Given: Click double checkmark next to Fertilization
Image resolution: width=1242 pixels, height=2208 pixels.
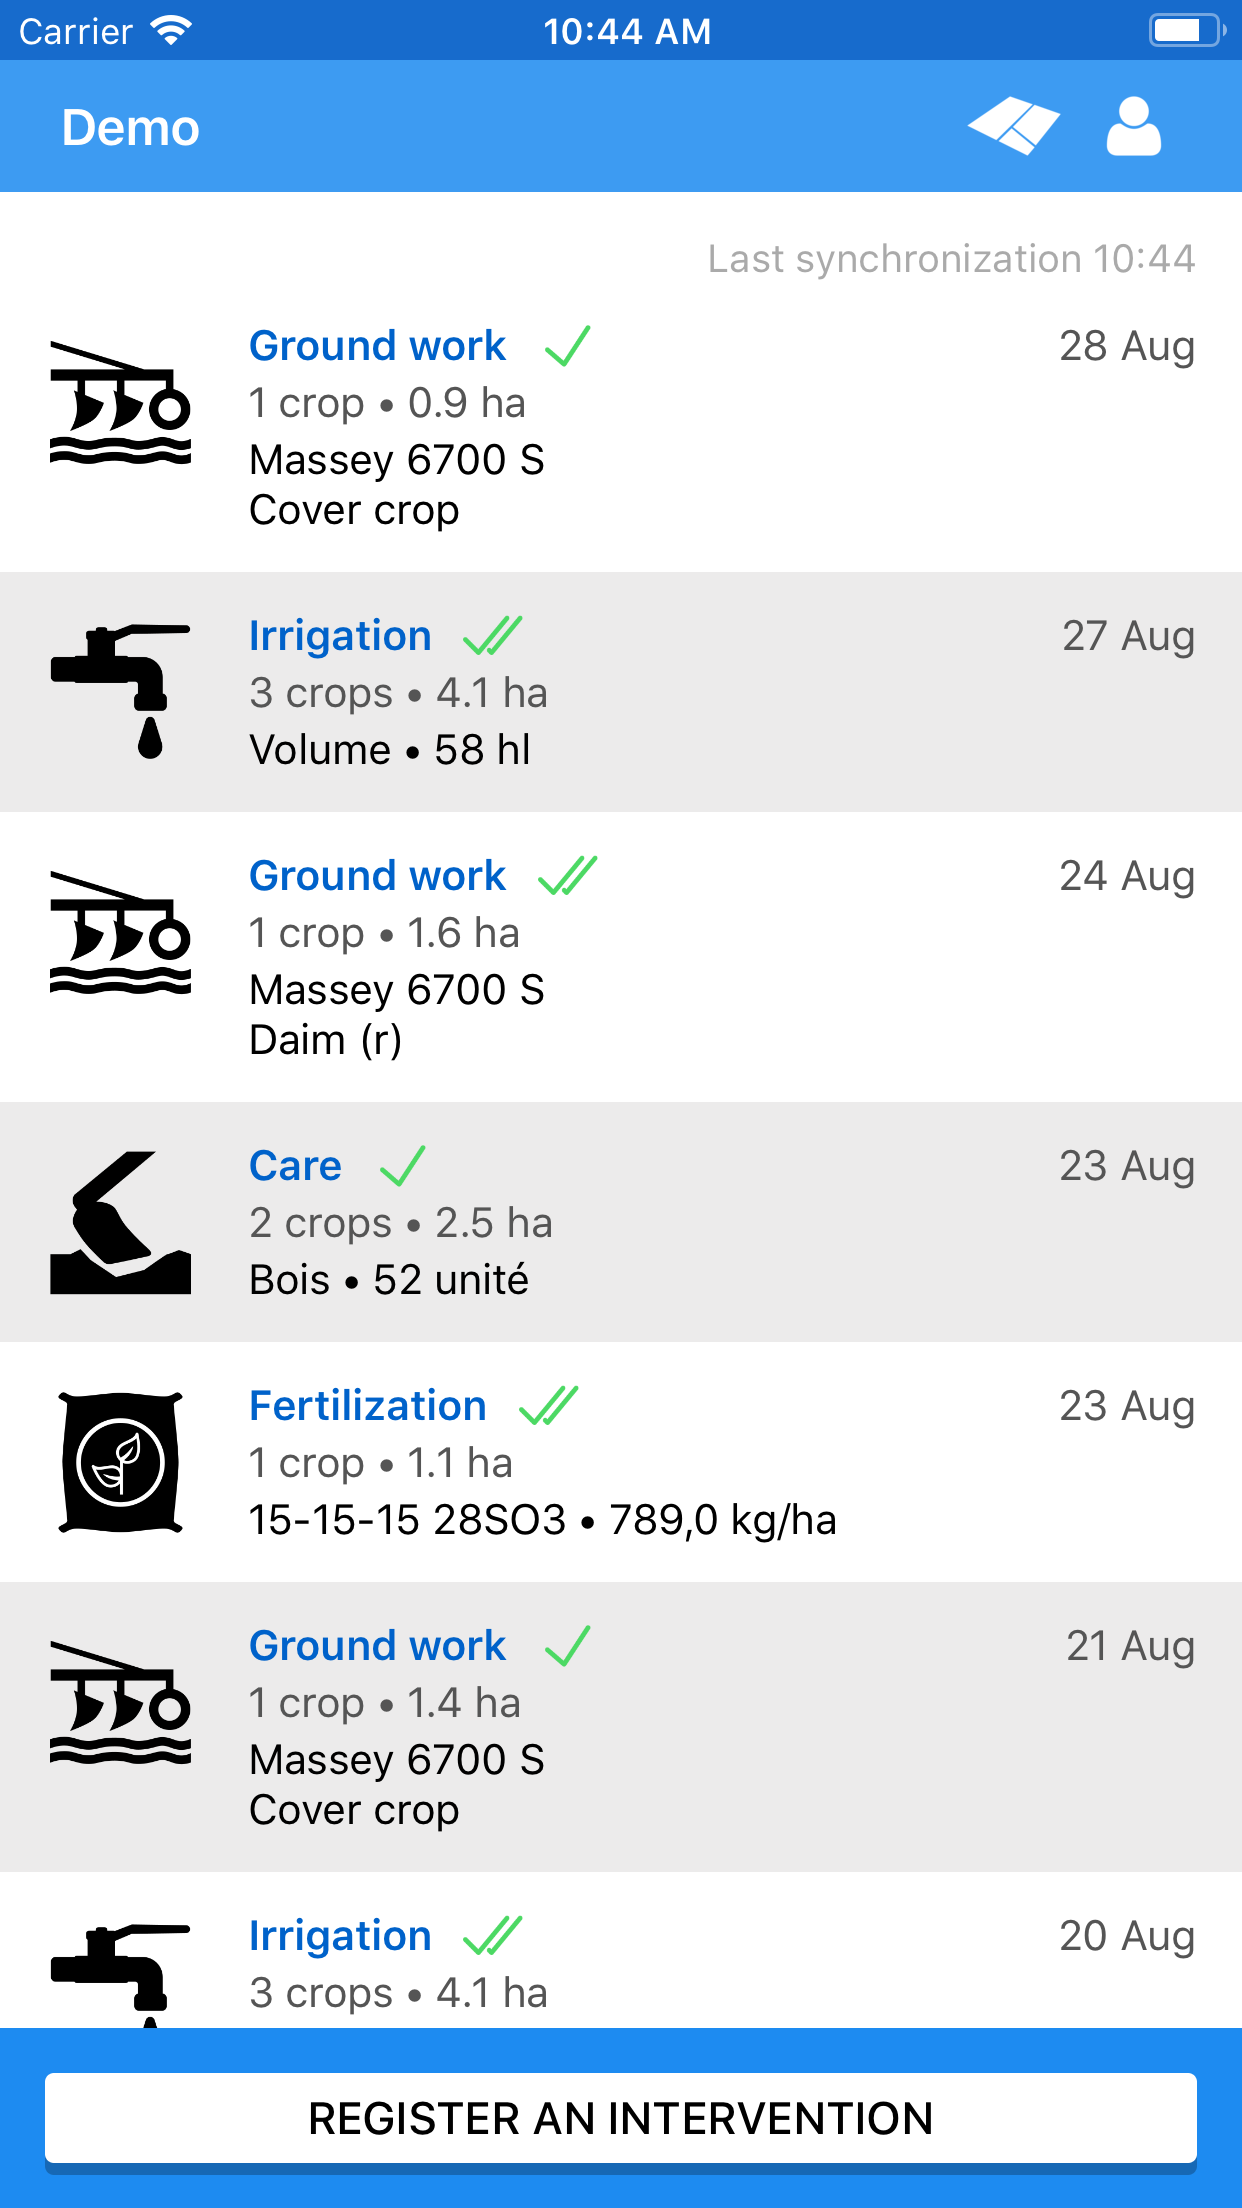Looking at the screenshot, I should coord(548,1406).
